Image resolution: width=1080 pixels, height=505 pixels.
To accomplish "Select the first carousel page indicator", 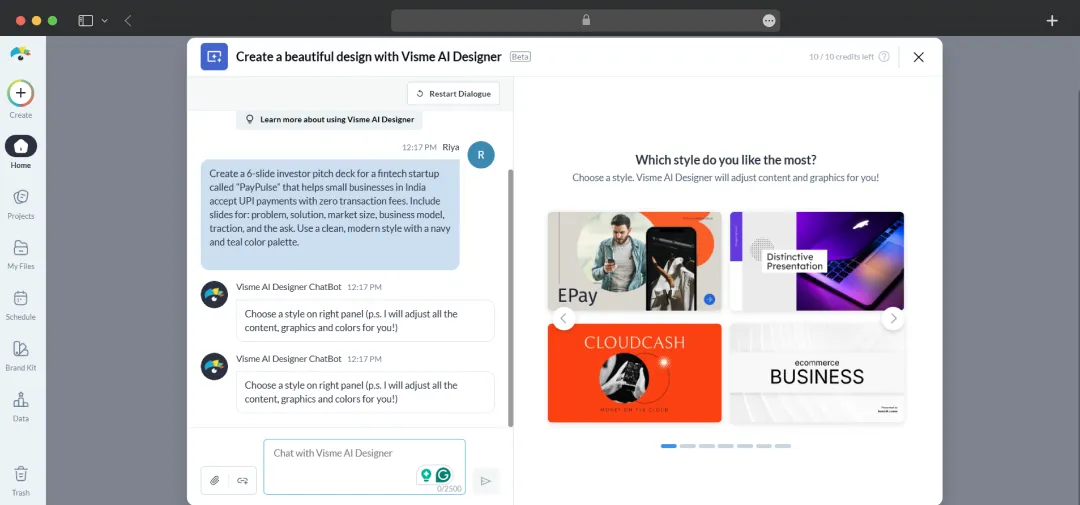I will [x=669, y=446].
